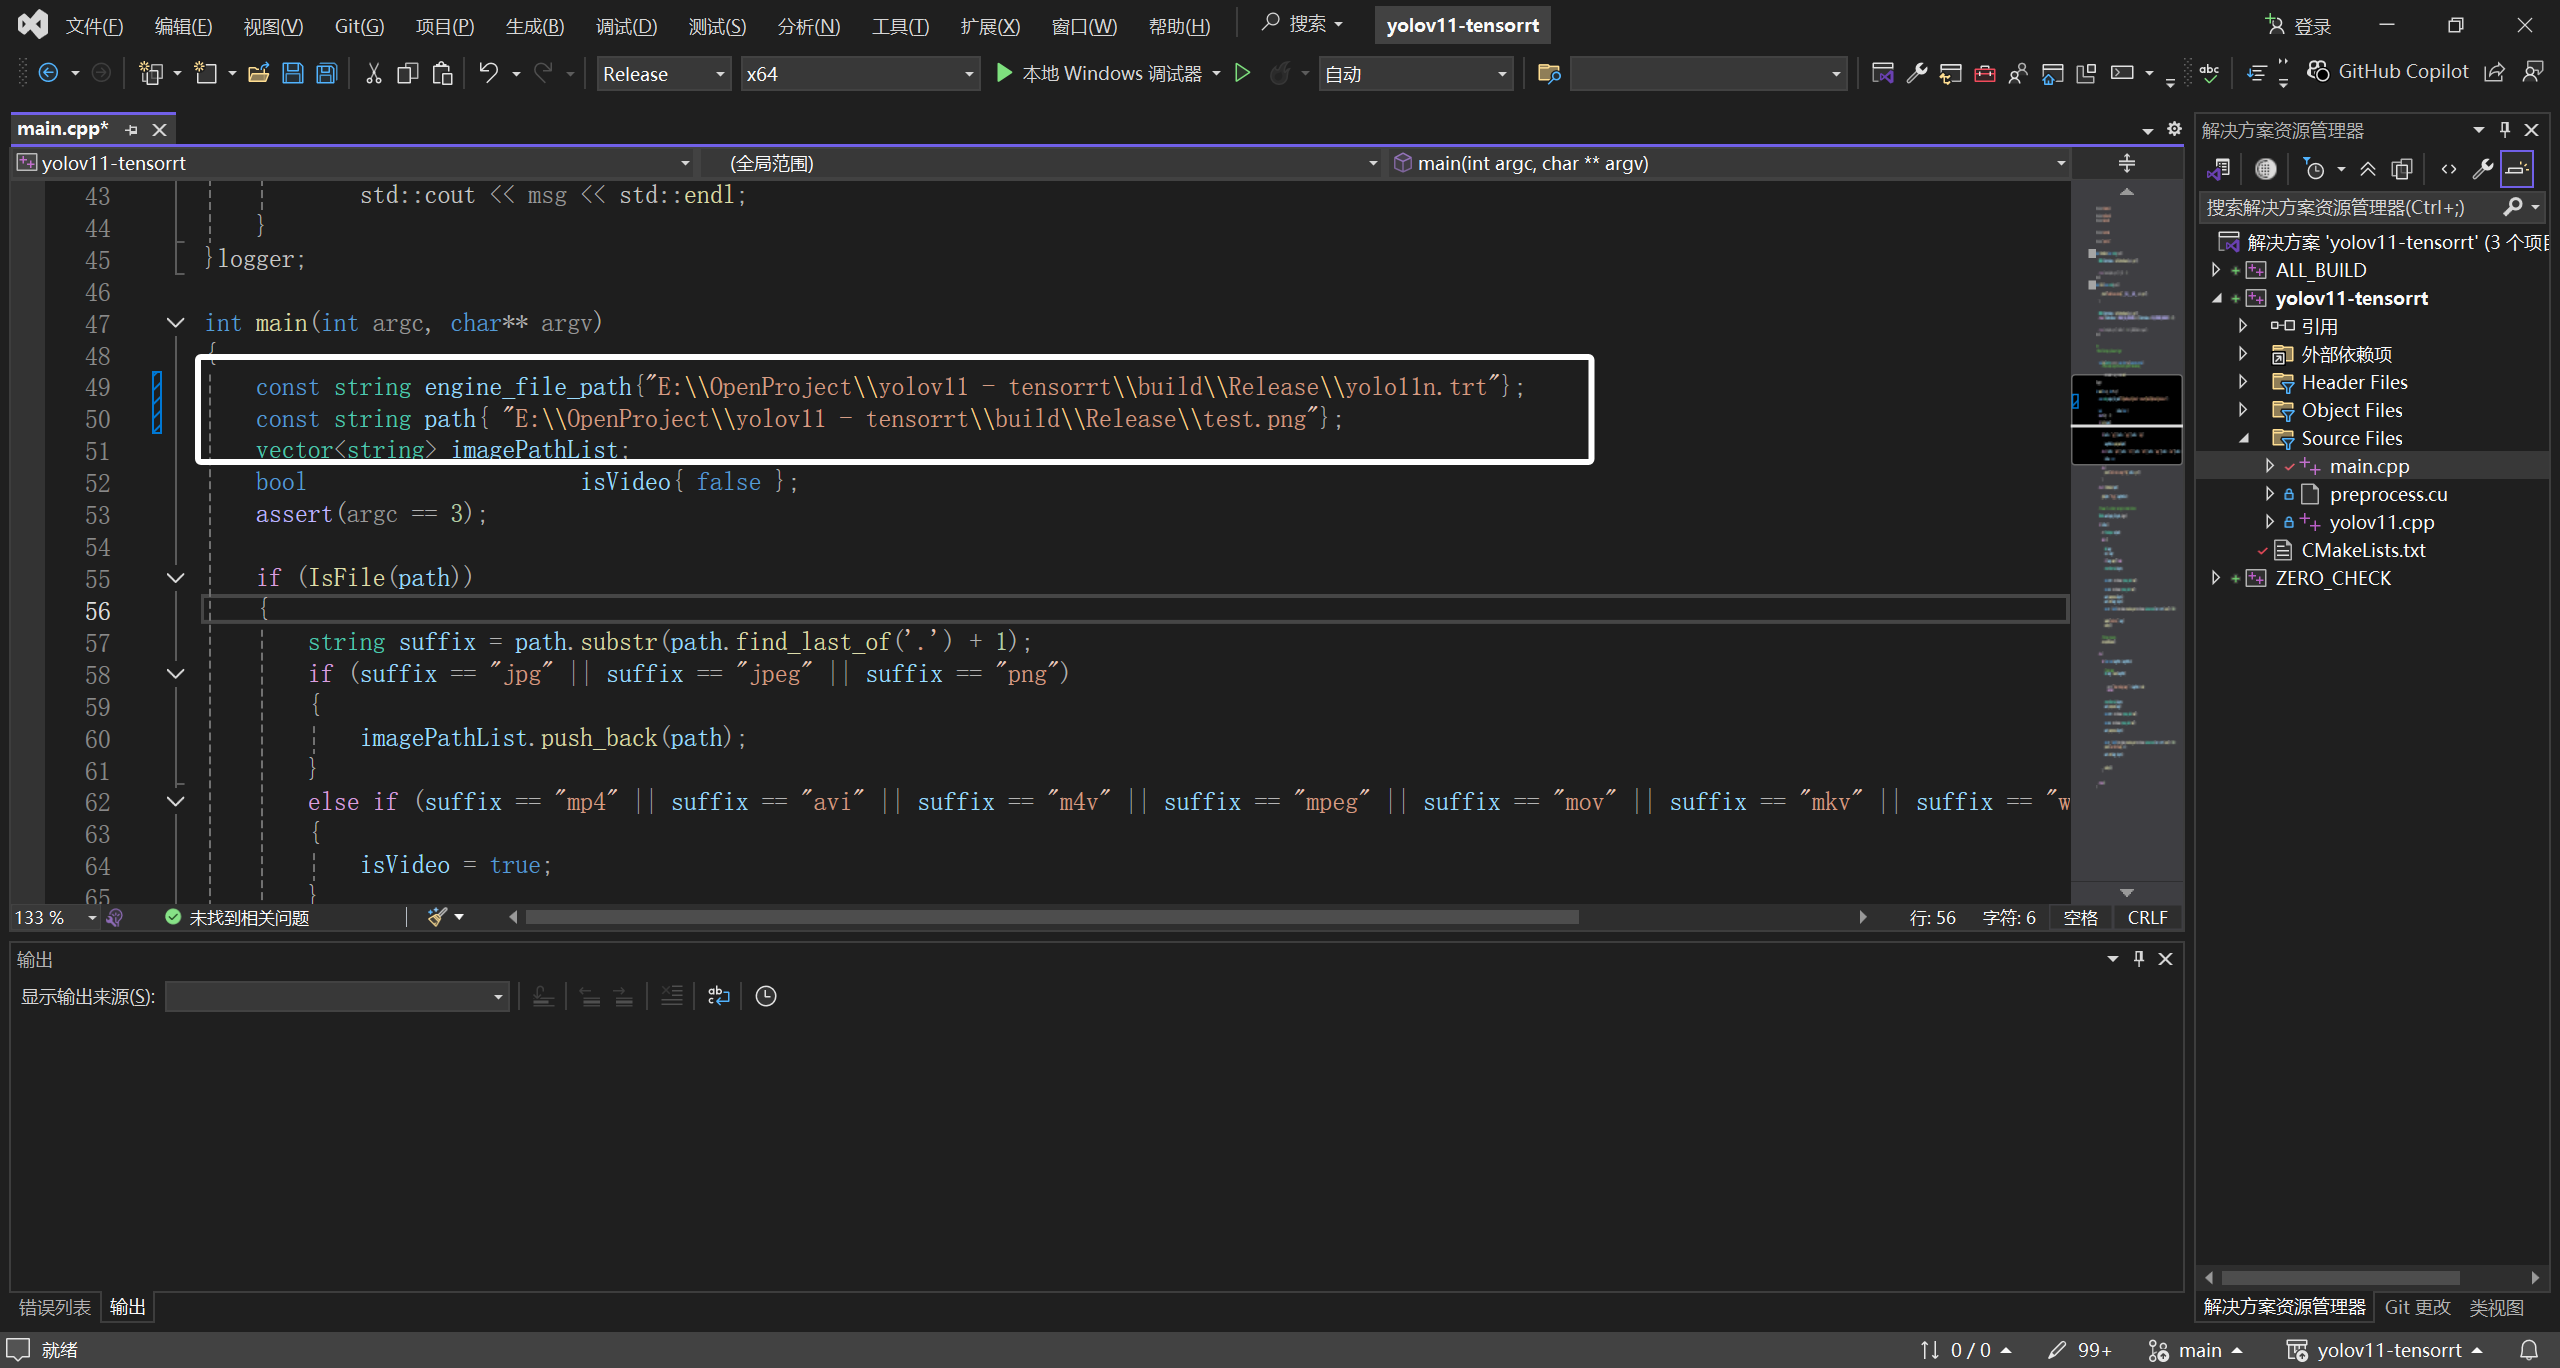The width and height of the screenshot is (2560, 1368).
Task: Click Collapse All icon in Solution Explorer
Action: coord(2368,169)
